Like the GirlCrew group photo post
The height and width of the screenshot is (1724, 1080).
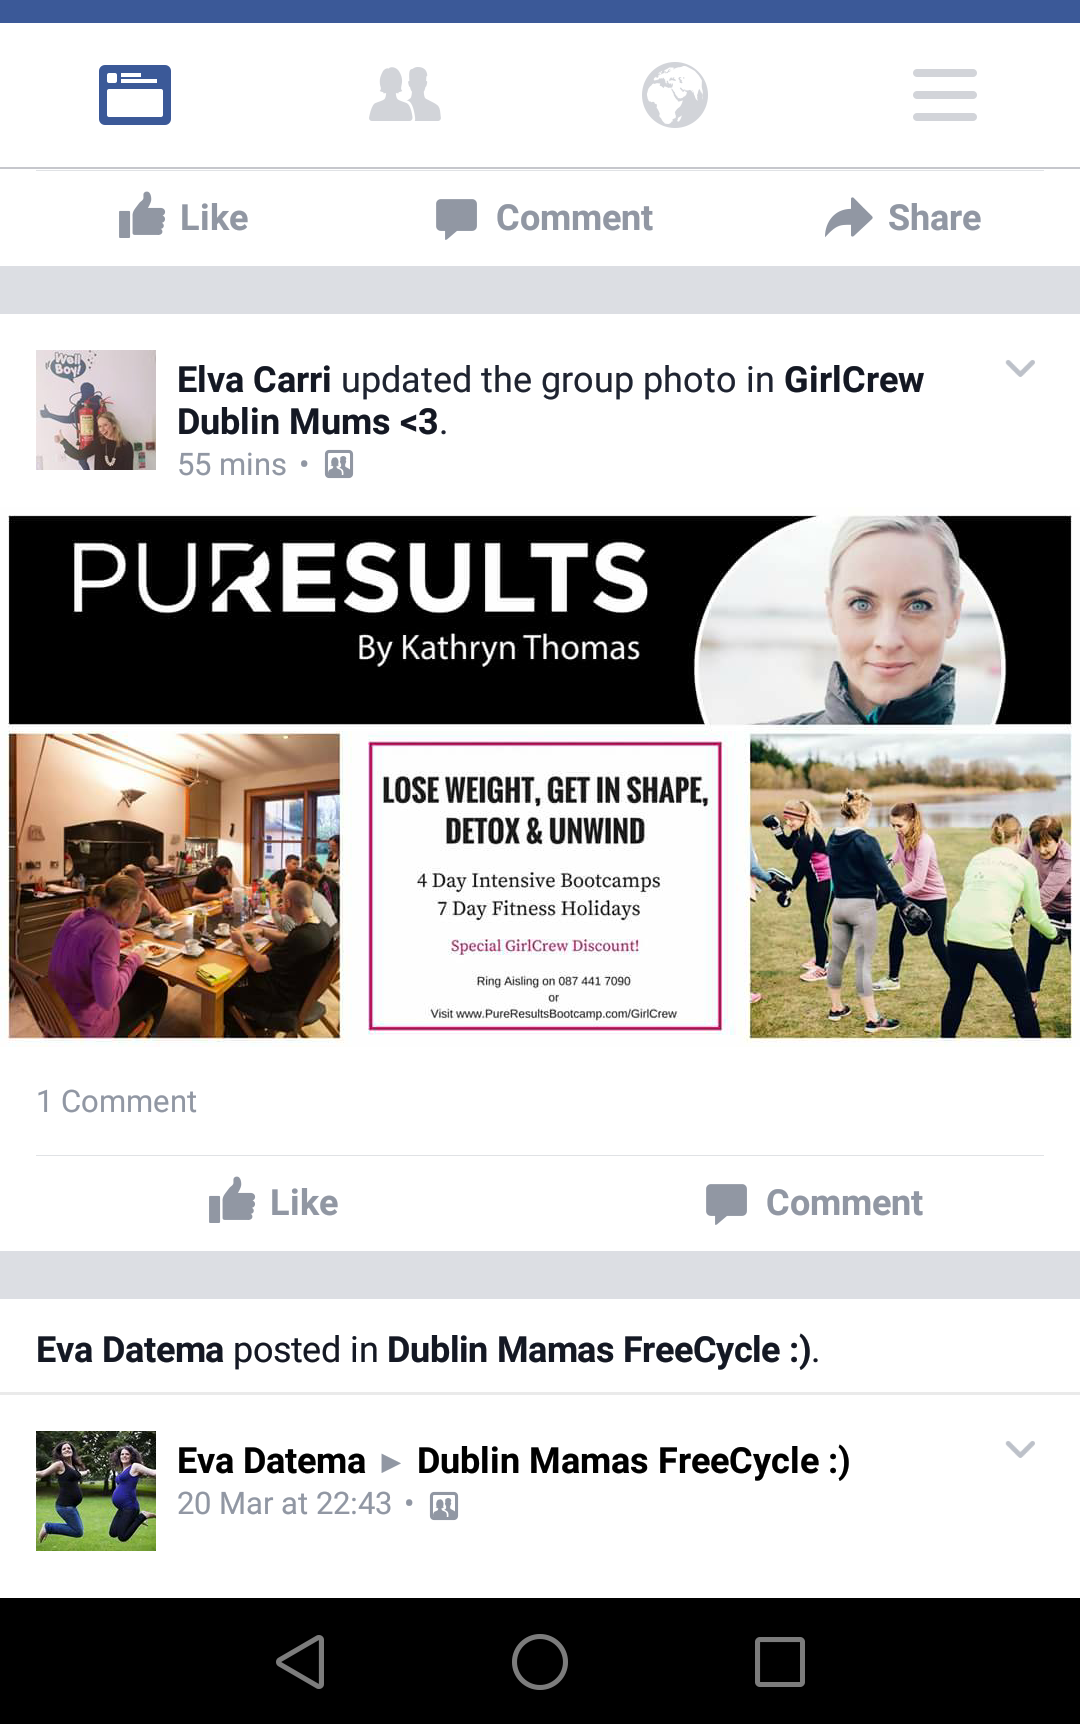point(273,1202)
